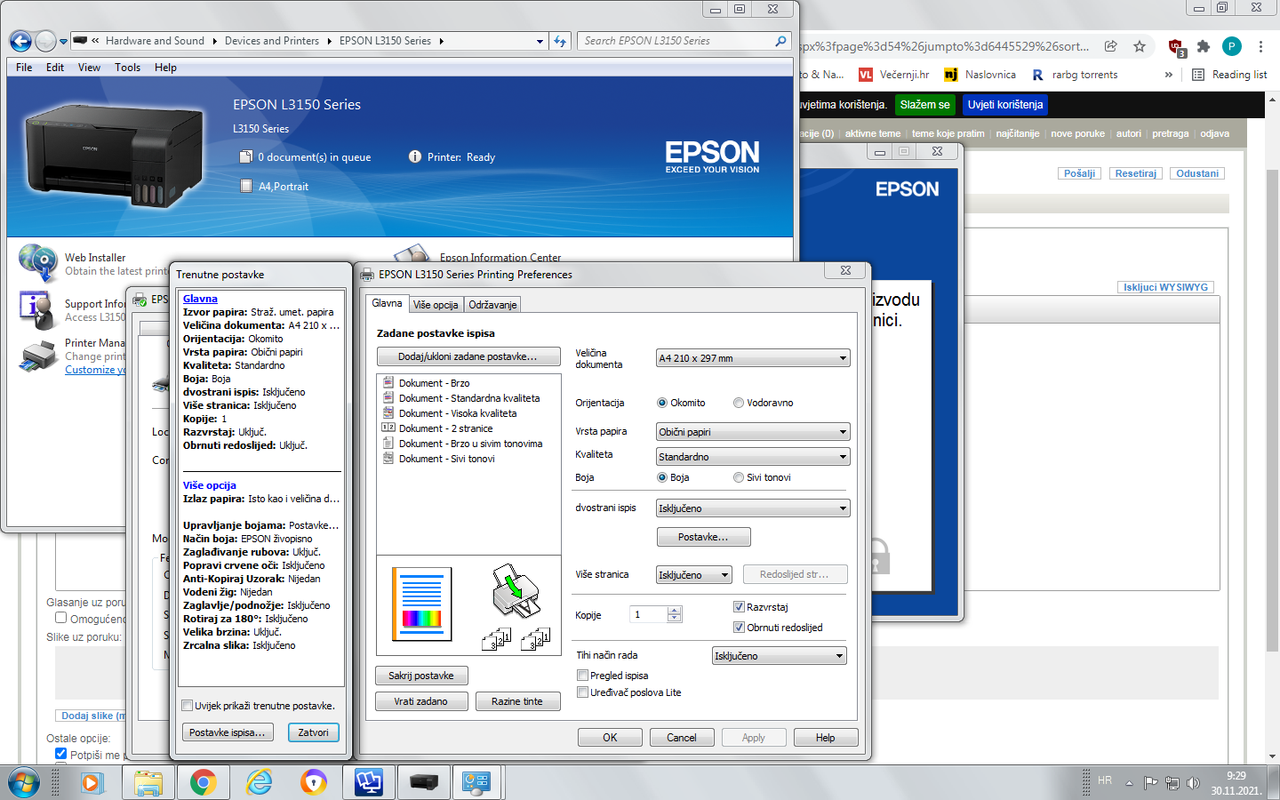Click the Support Information icon

point(38,309)
